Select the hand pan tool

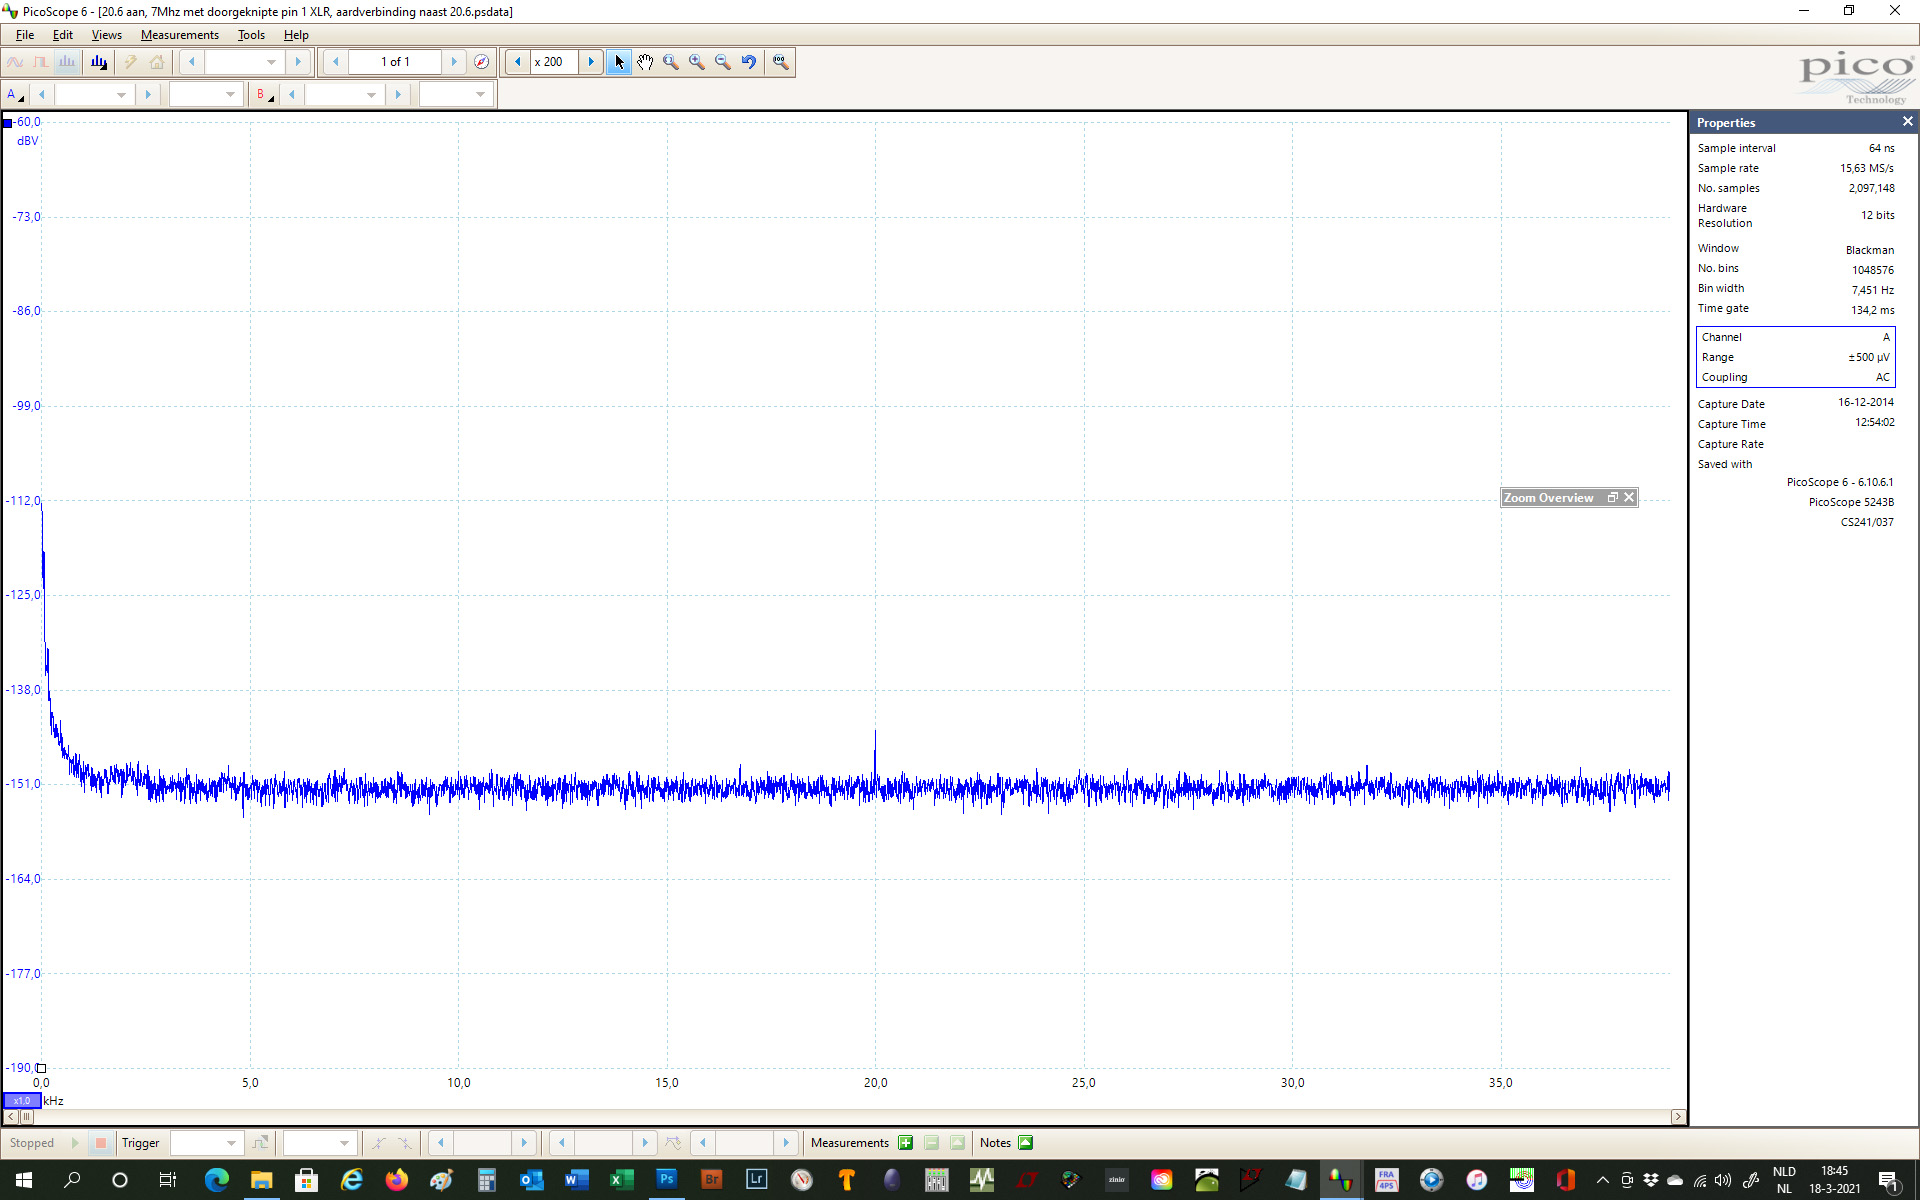pyautogui.click(x=645, y=62)
